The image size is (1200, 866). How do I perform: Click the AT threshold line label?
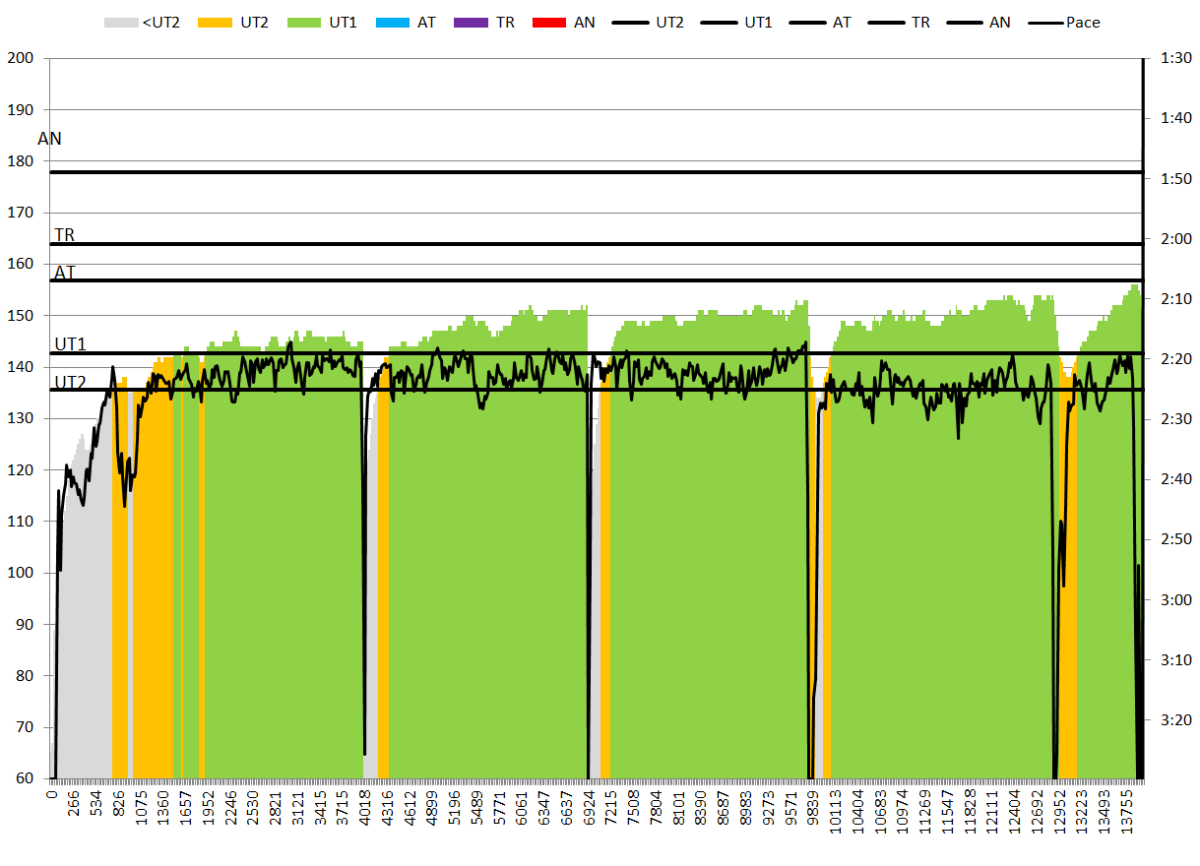[x=64, y=272]
